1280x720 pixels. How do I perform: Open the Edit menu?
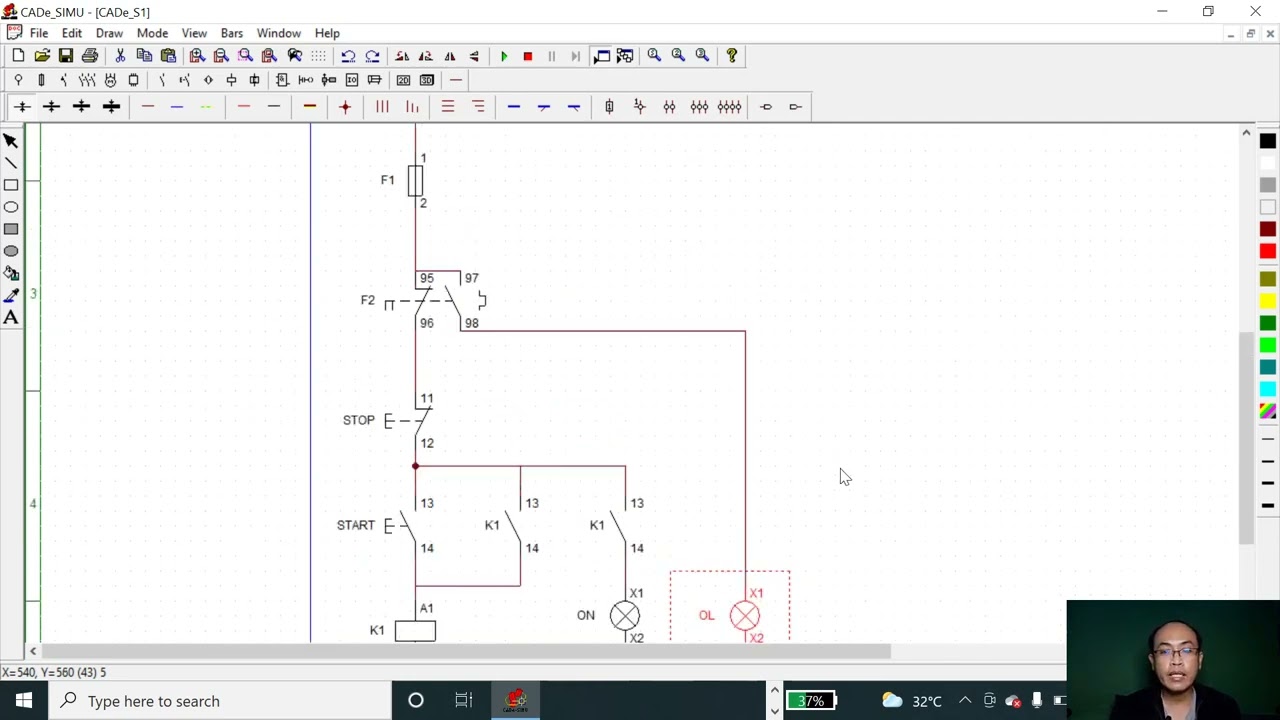[x=72, y=33]
